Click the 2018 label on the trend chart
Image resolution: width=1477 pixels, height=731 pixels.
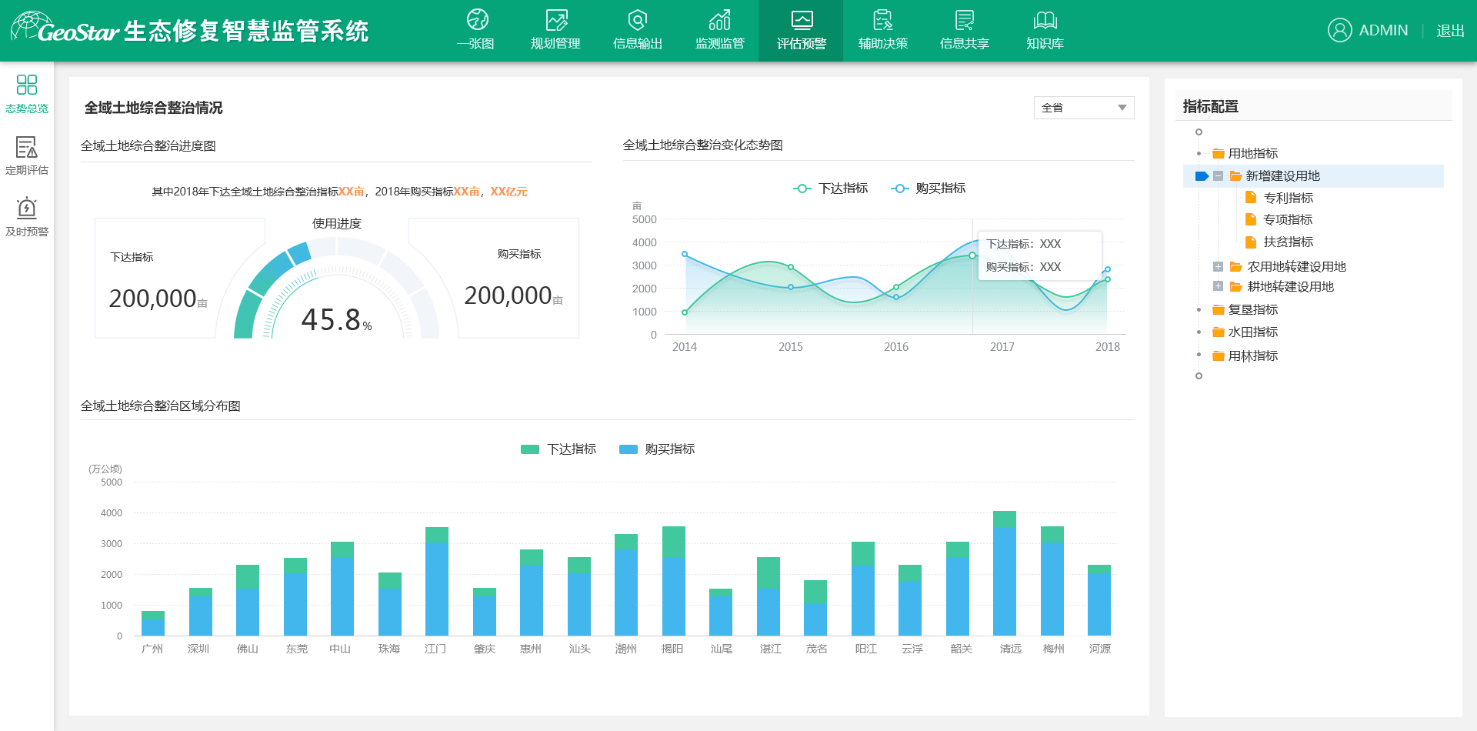(1107, 347)
